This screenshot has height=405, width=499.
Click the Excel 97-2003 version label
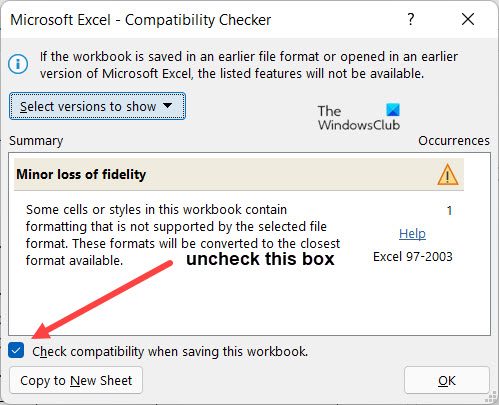tap(413, 257)
